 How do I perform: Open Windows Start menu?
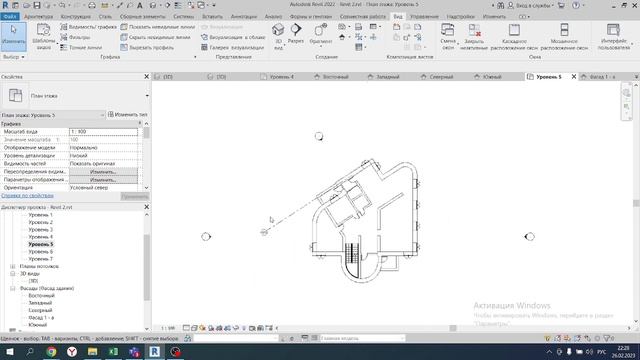[x=10, y=352]
